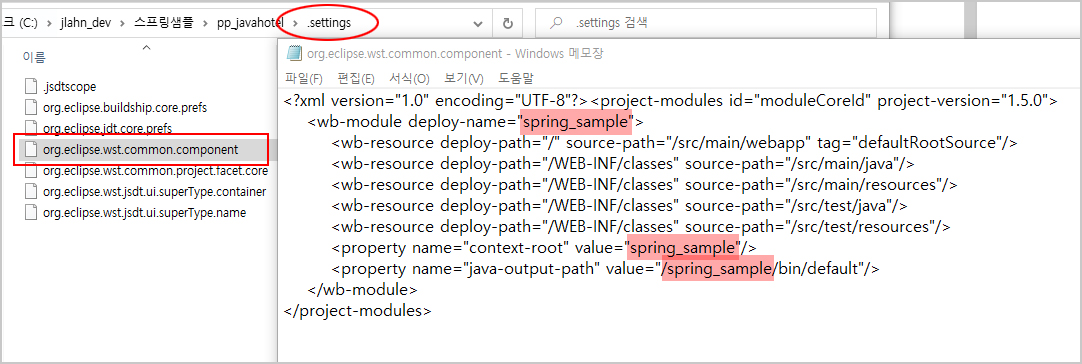Select the .jsdtscope file name

69,87
